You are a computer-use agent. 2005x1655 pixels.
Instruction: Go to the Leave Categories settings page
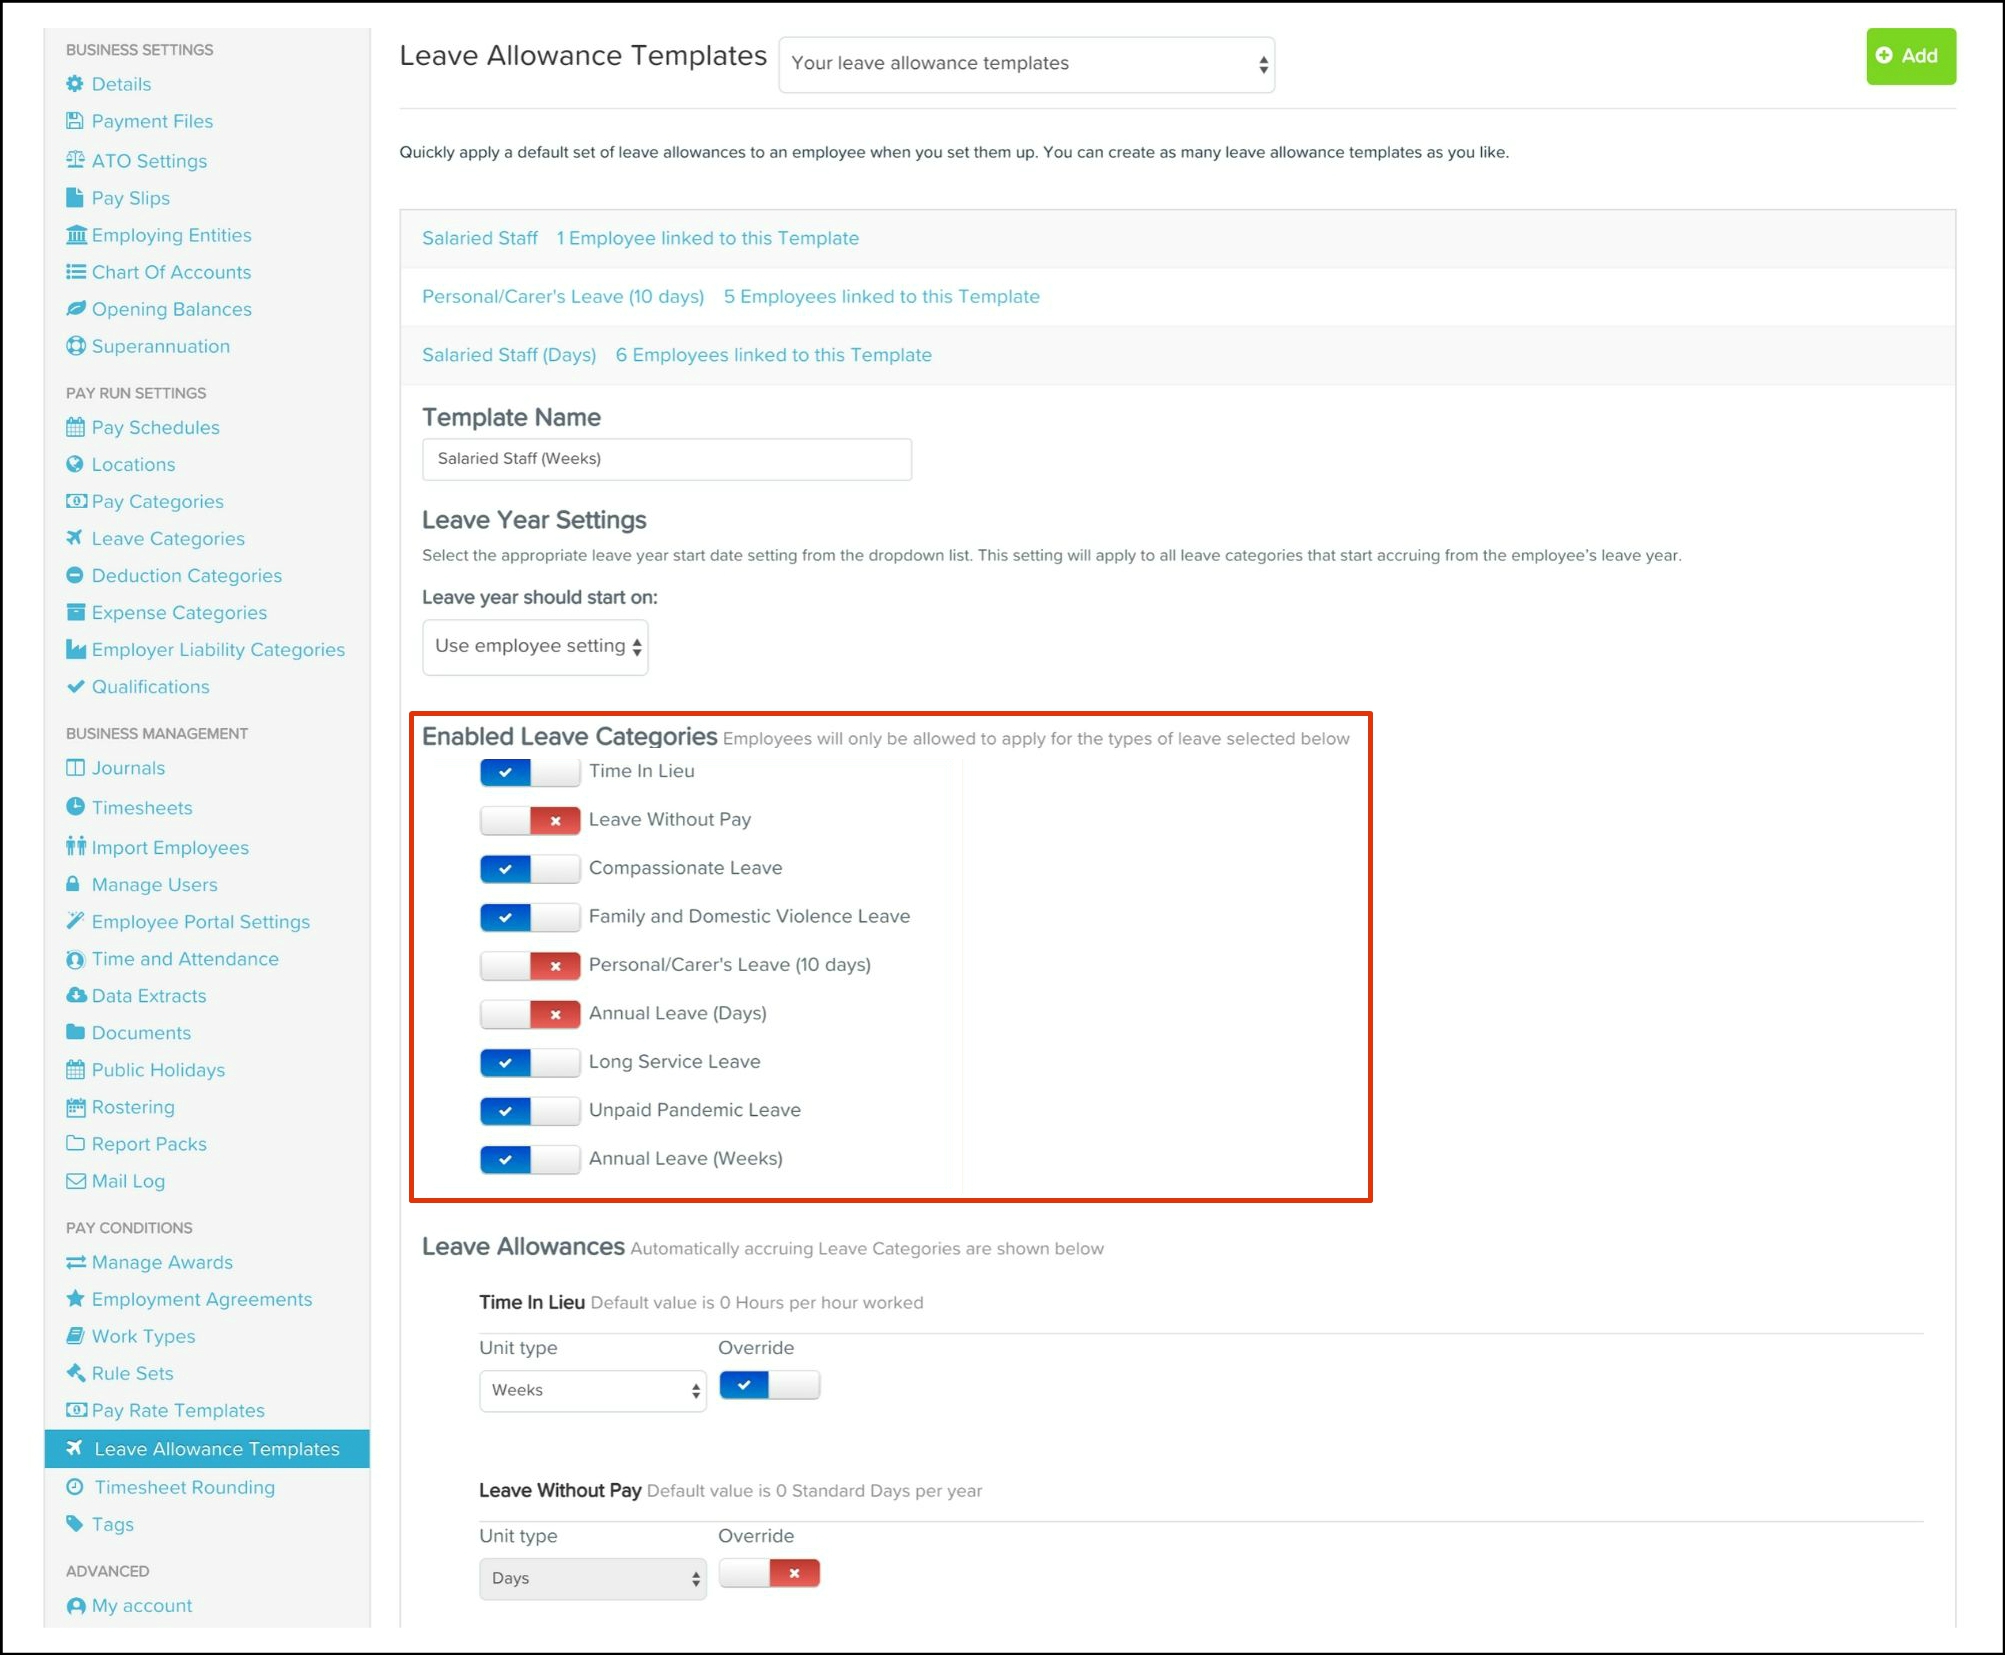(x=168, y=538)
